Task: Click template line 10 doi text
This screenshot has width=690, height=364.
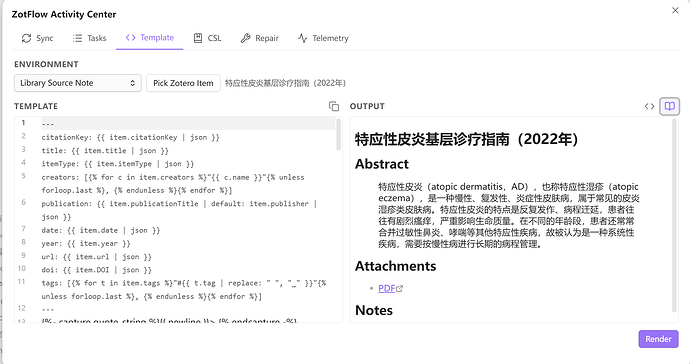Action: coord(96,270)
